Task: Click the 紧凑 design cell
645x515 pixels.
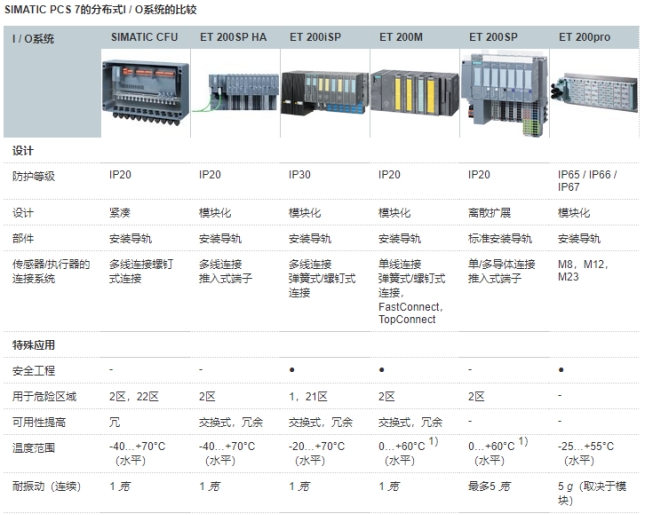Action: (120, 213)
